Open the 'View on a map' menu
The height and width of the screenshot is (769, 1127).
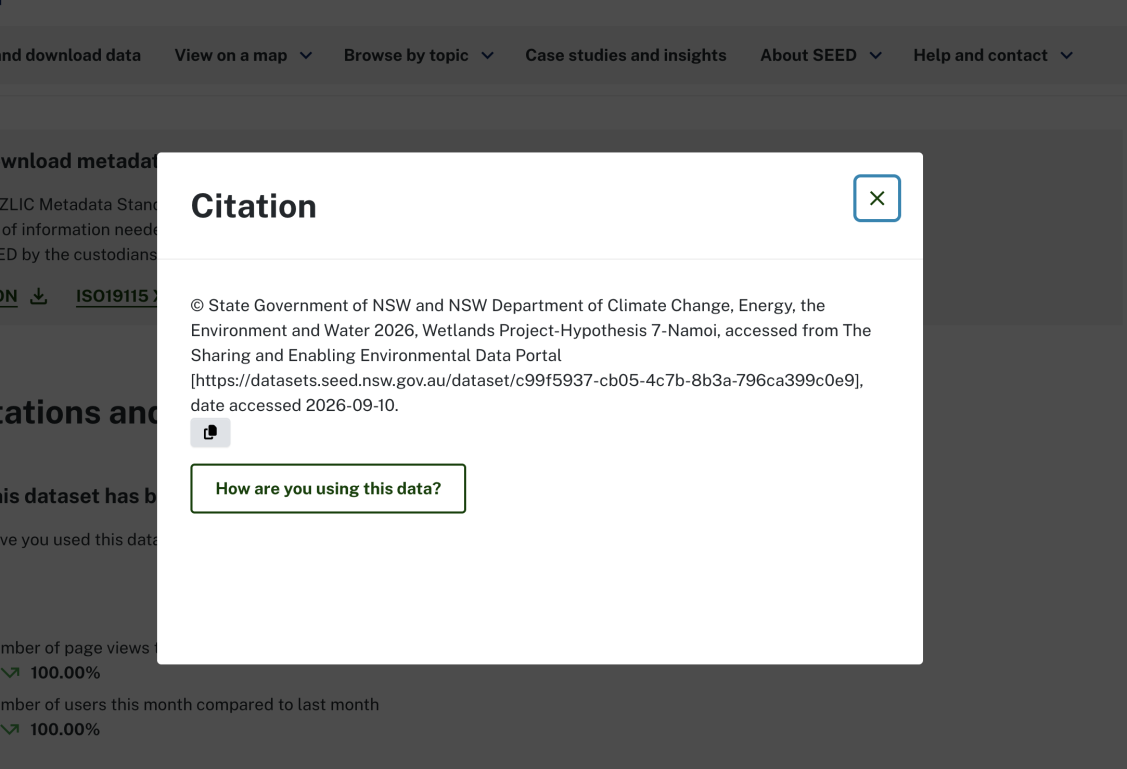[231, 55]
